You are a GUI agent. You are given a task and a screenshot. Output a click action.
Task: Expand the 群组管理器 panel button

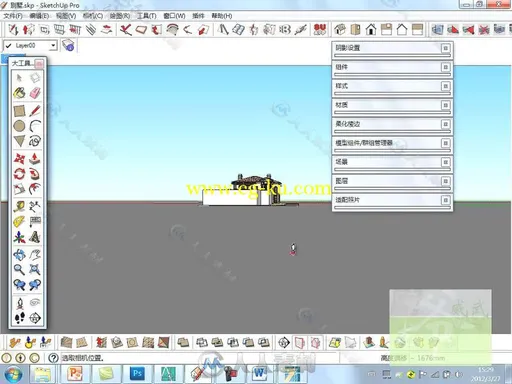[445, 143]
